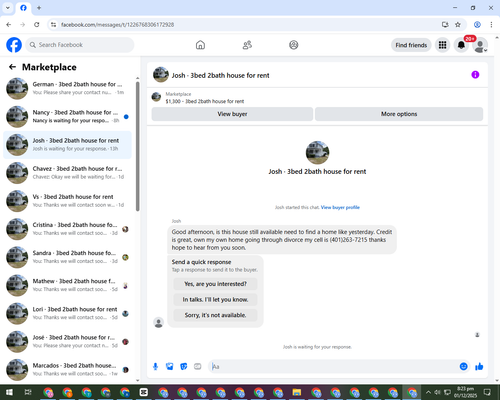Image resolution: width=500 pixels, height=400 pixels.
Task: Click the conversation list scrollbar
Action: click(x=138, y=147)
